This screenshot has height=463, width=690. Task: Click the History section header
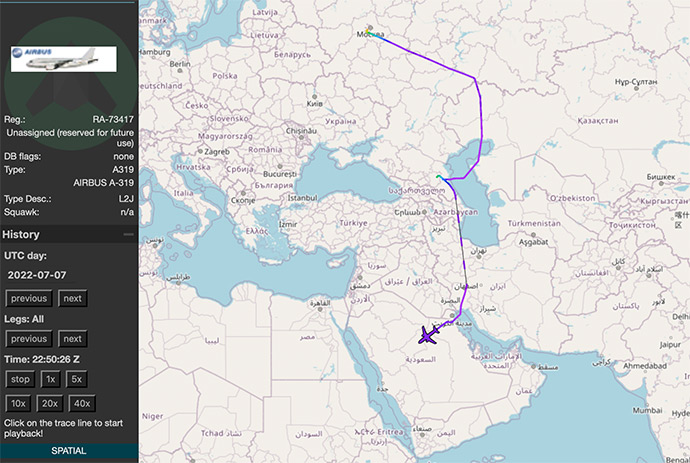[21, 234]
